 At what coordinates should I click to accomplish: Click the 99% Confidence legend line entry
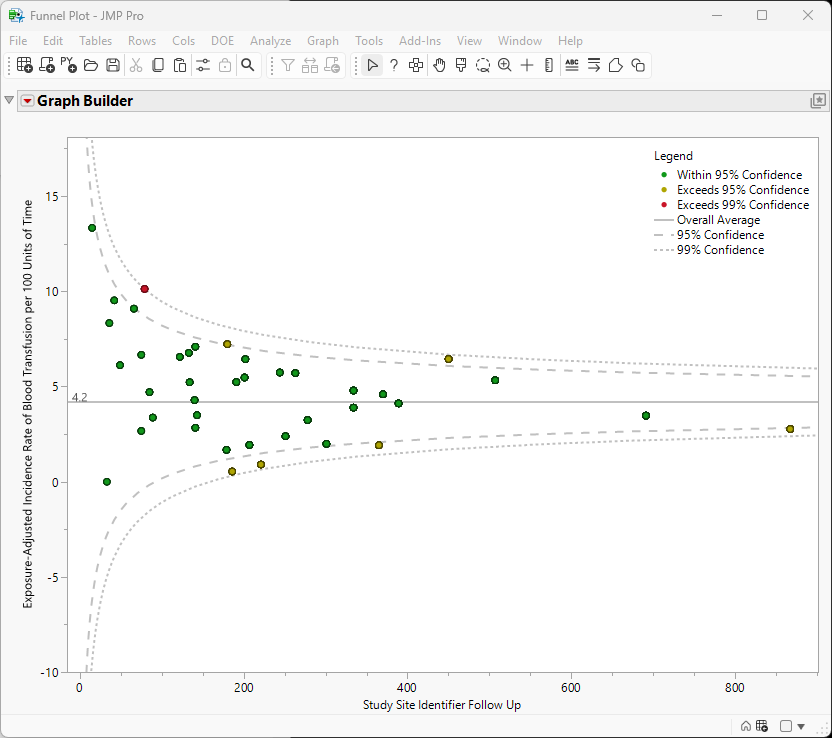(x=709, y=250)
